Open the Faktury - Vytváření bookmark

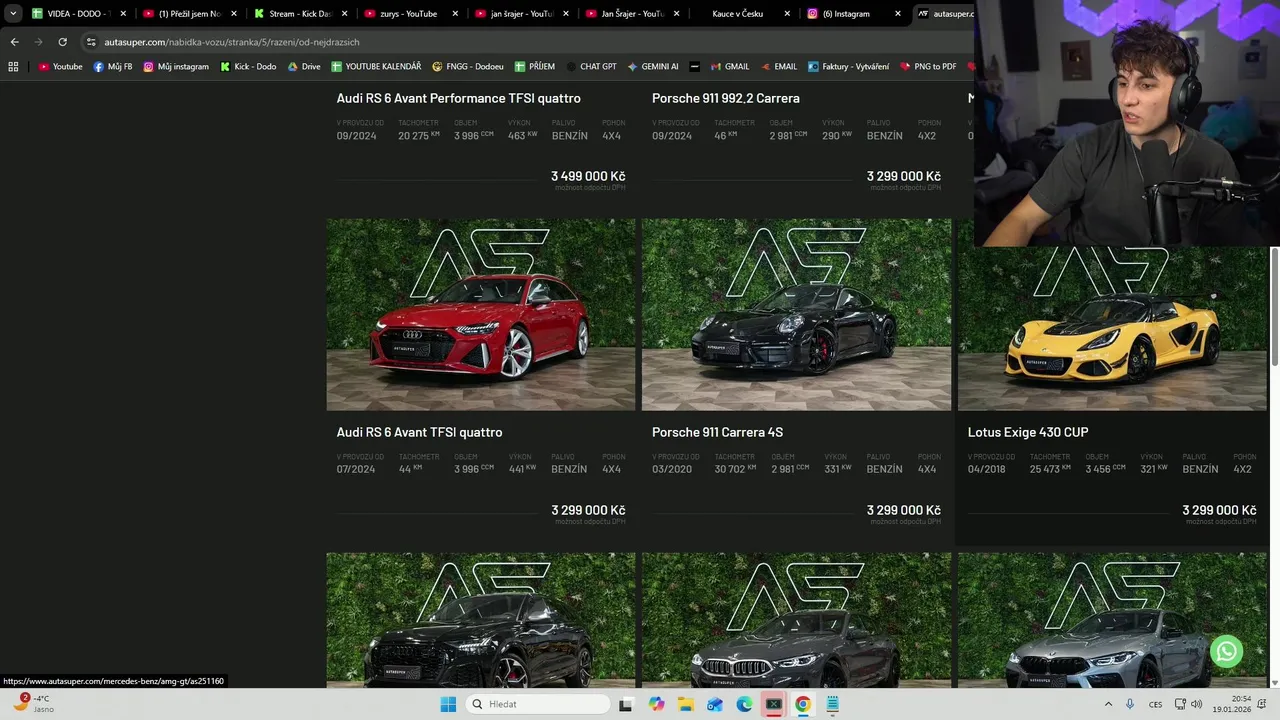point(848,67)
